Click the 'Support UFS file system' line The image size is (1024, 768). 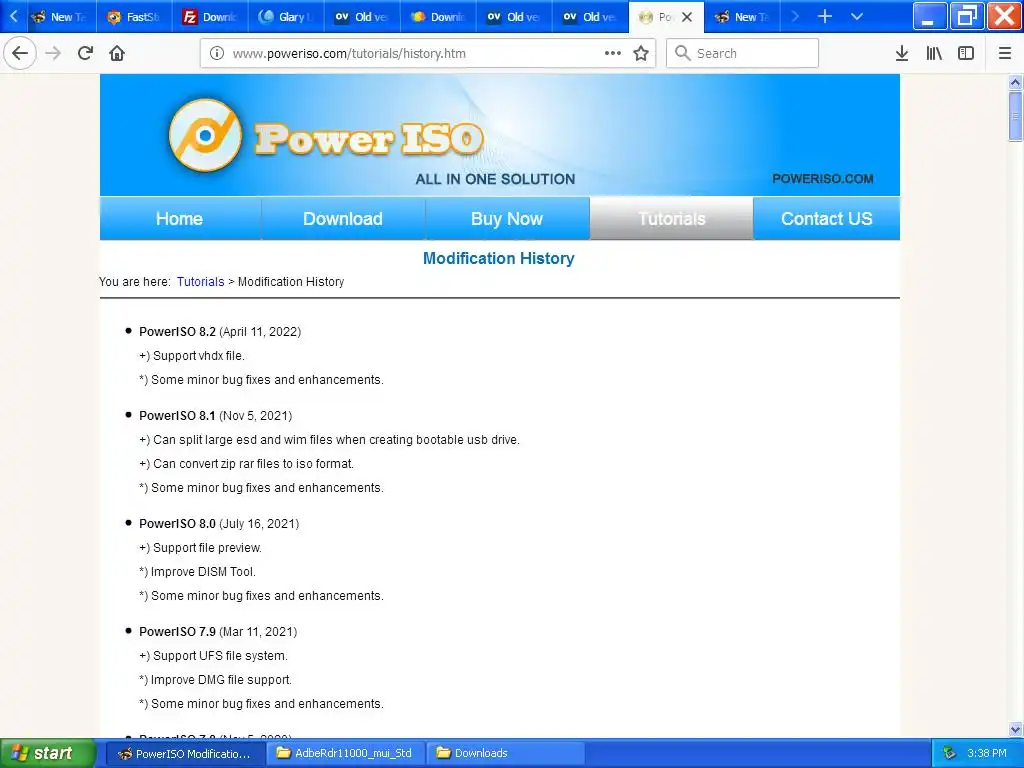pyautogui.click(x=214, y=656)
